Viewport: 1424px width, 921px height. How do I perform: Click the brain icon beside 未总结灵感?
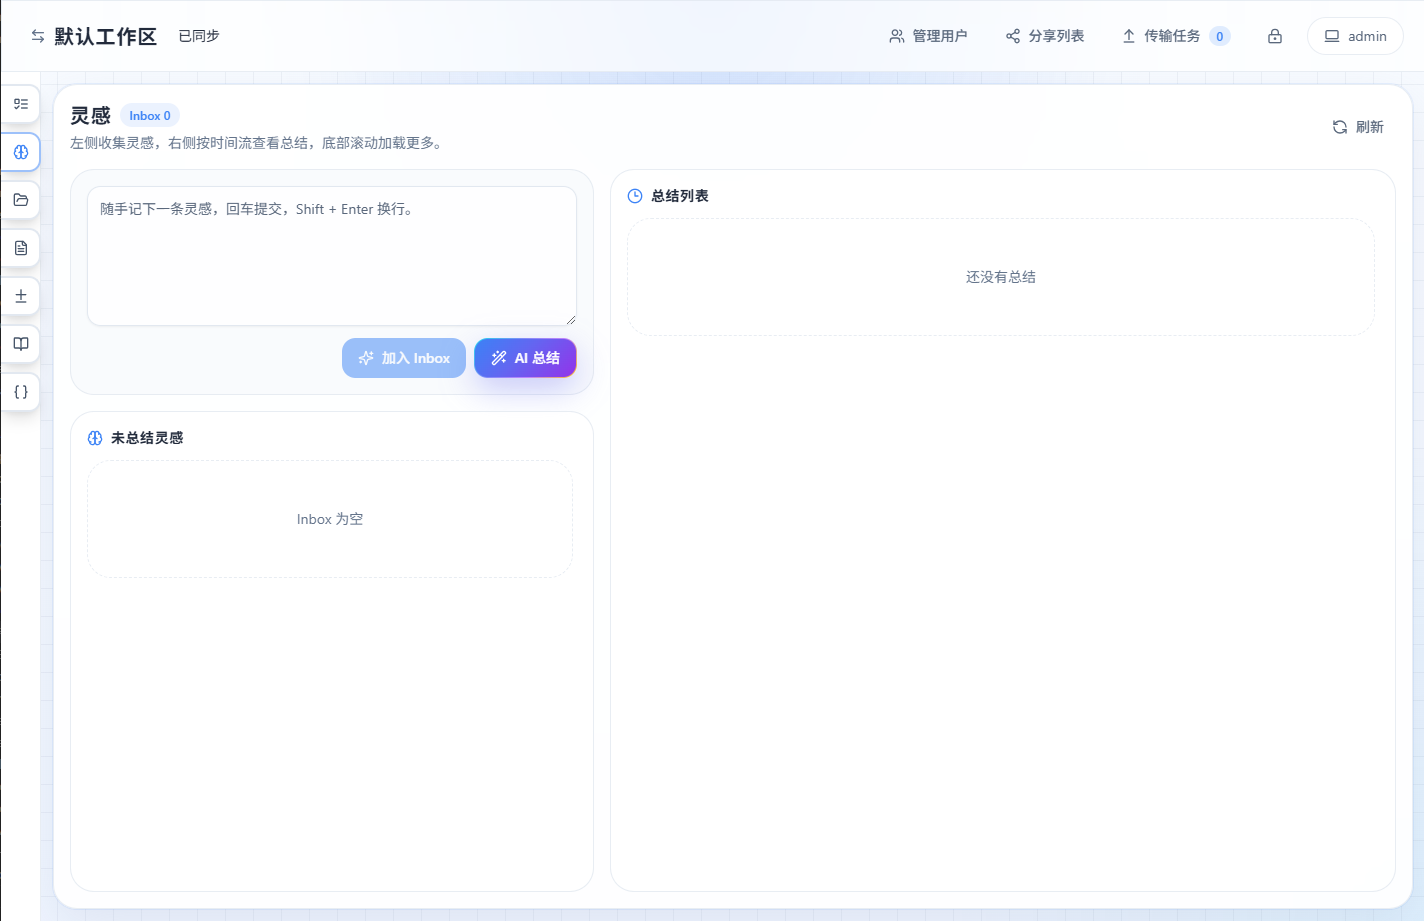(95, 438)
